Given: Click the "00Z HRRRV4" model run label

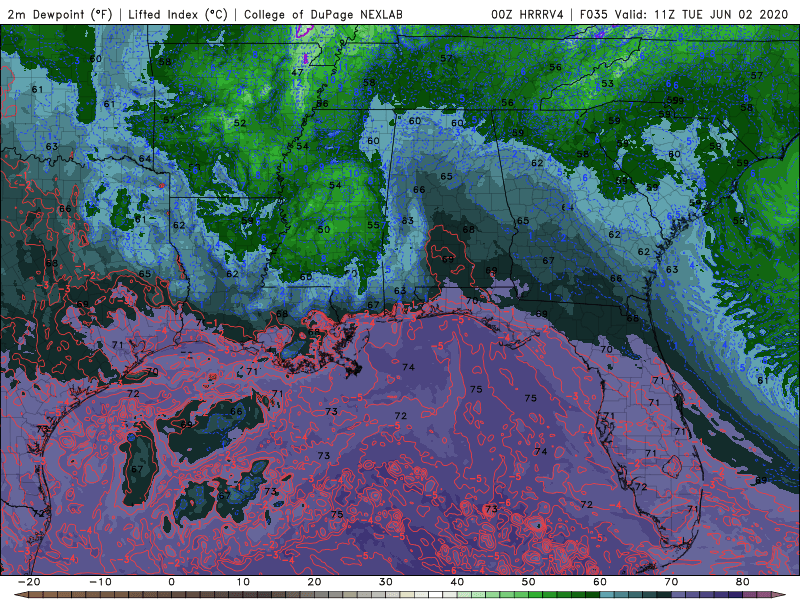Looking at the screenshot, I should click(x=527, y=14).
